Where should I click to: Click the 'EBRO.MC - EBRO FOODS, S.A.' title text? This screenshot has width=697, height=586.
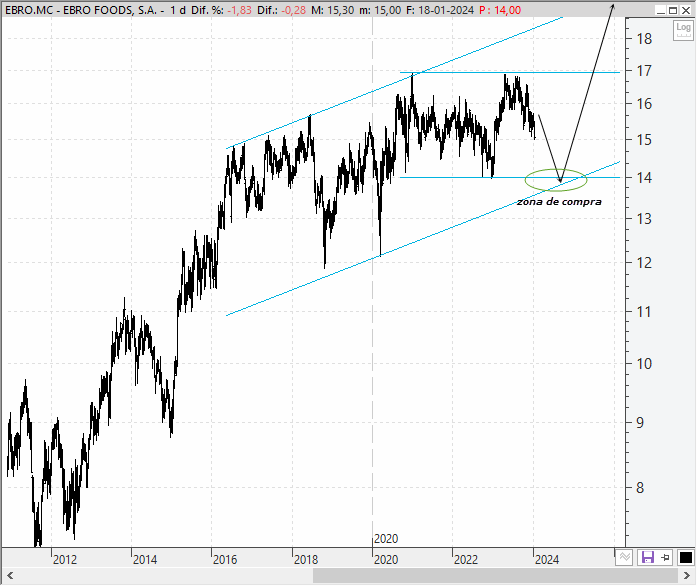(81, 10)
